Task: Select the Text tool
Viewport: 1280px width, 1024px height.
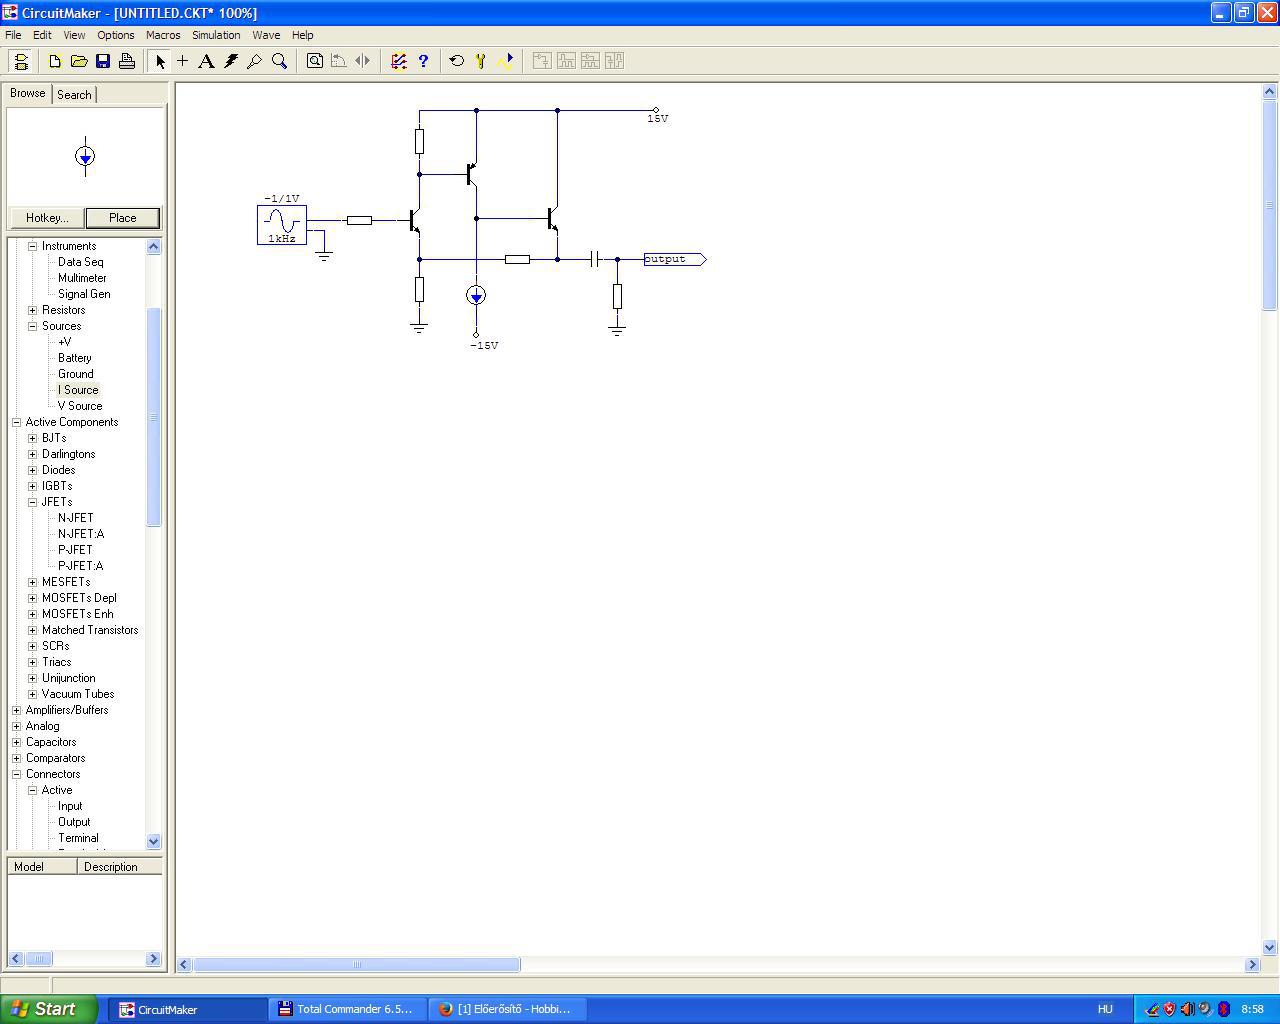Action: [206, 61]
